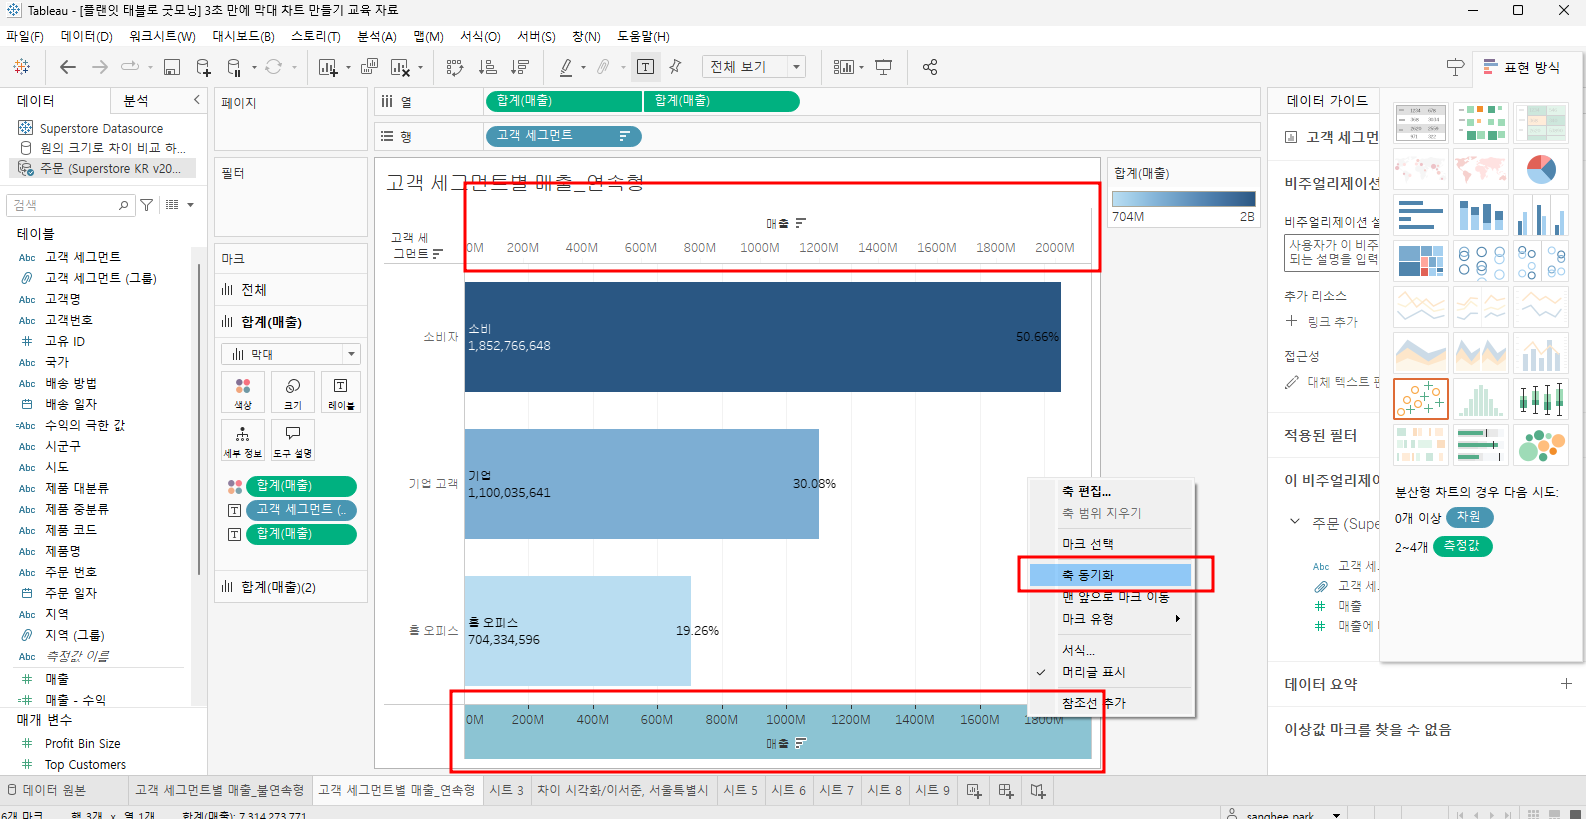Switch to 분석 pane tab
Image resolution: width=1586 pixels, height=819 pixels.
[x=136, y=101]
